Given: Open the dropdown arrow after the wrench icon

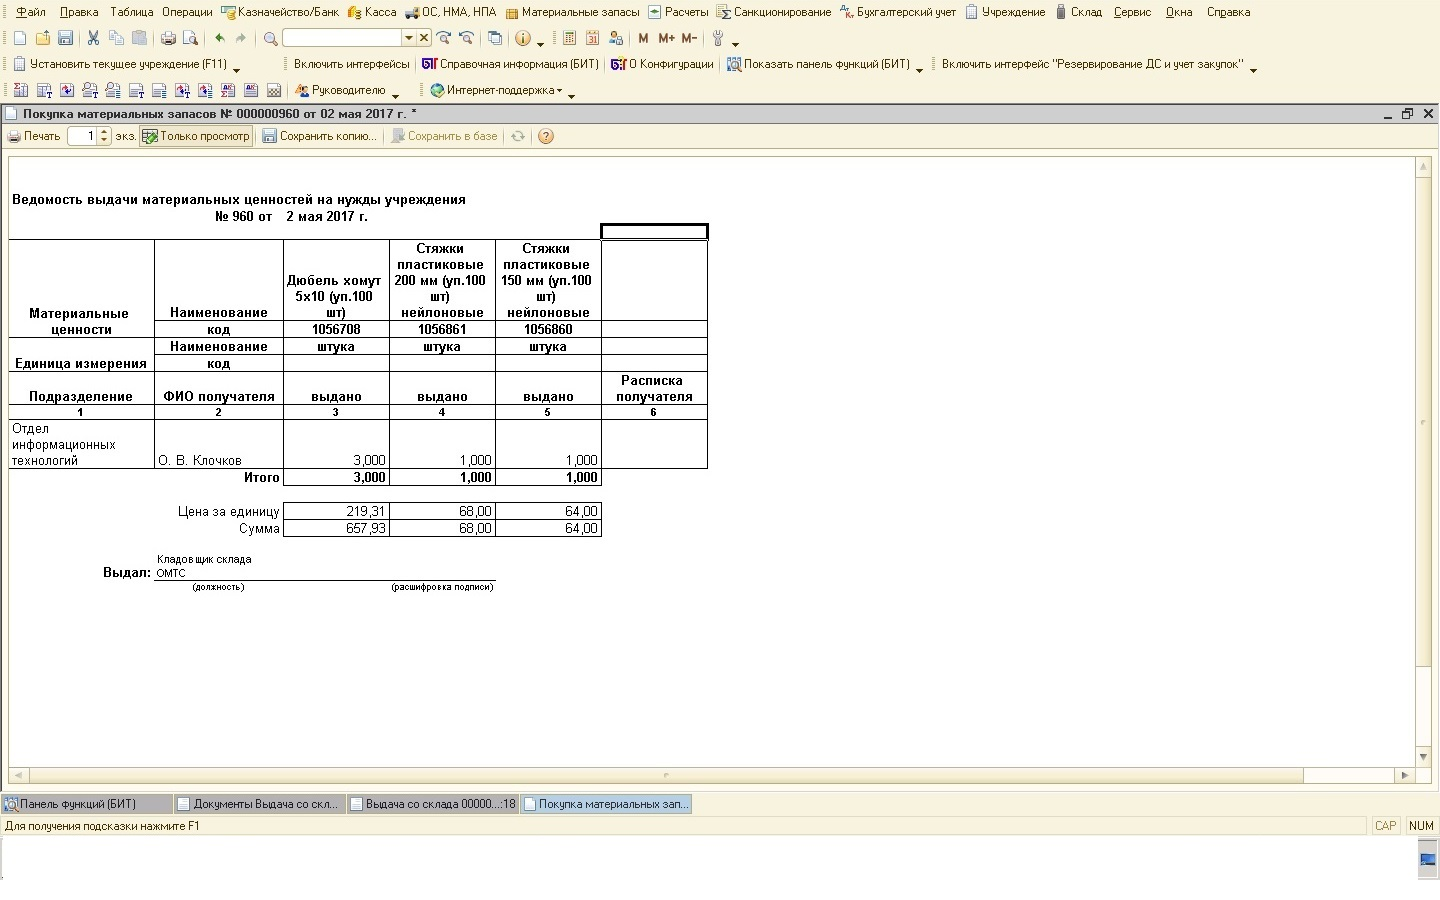Looking at the screenshot, I should pyautogui.click(x=735, y=43).
